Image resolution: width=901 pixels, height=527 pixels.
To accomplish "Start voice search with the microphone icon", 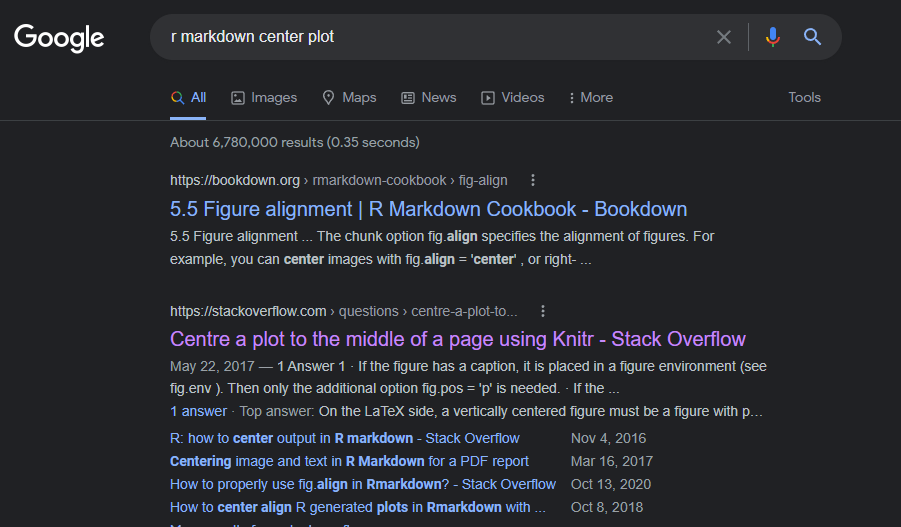I will [773, 37].
